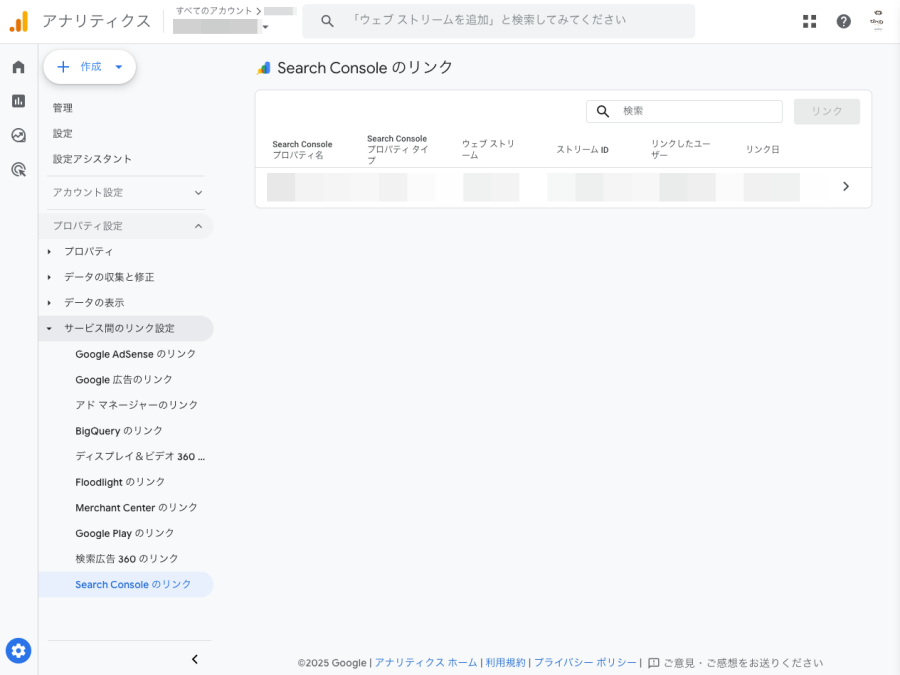This screenshot has height=675, width=900.
Task: Open プライバシー ポリシー footer link
Action: (x=585, y=663)
